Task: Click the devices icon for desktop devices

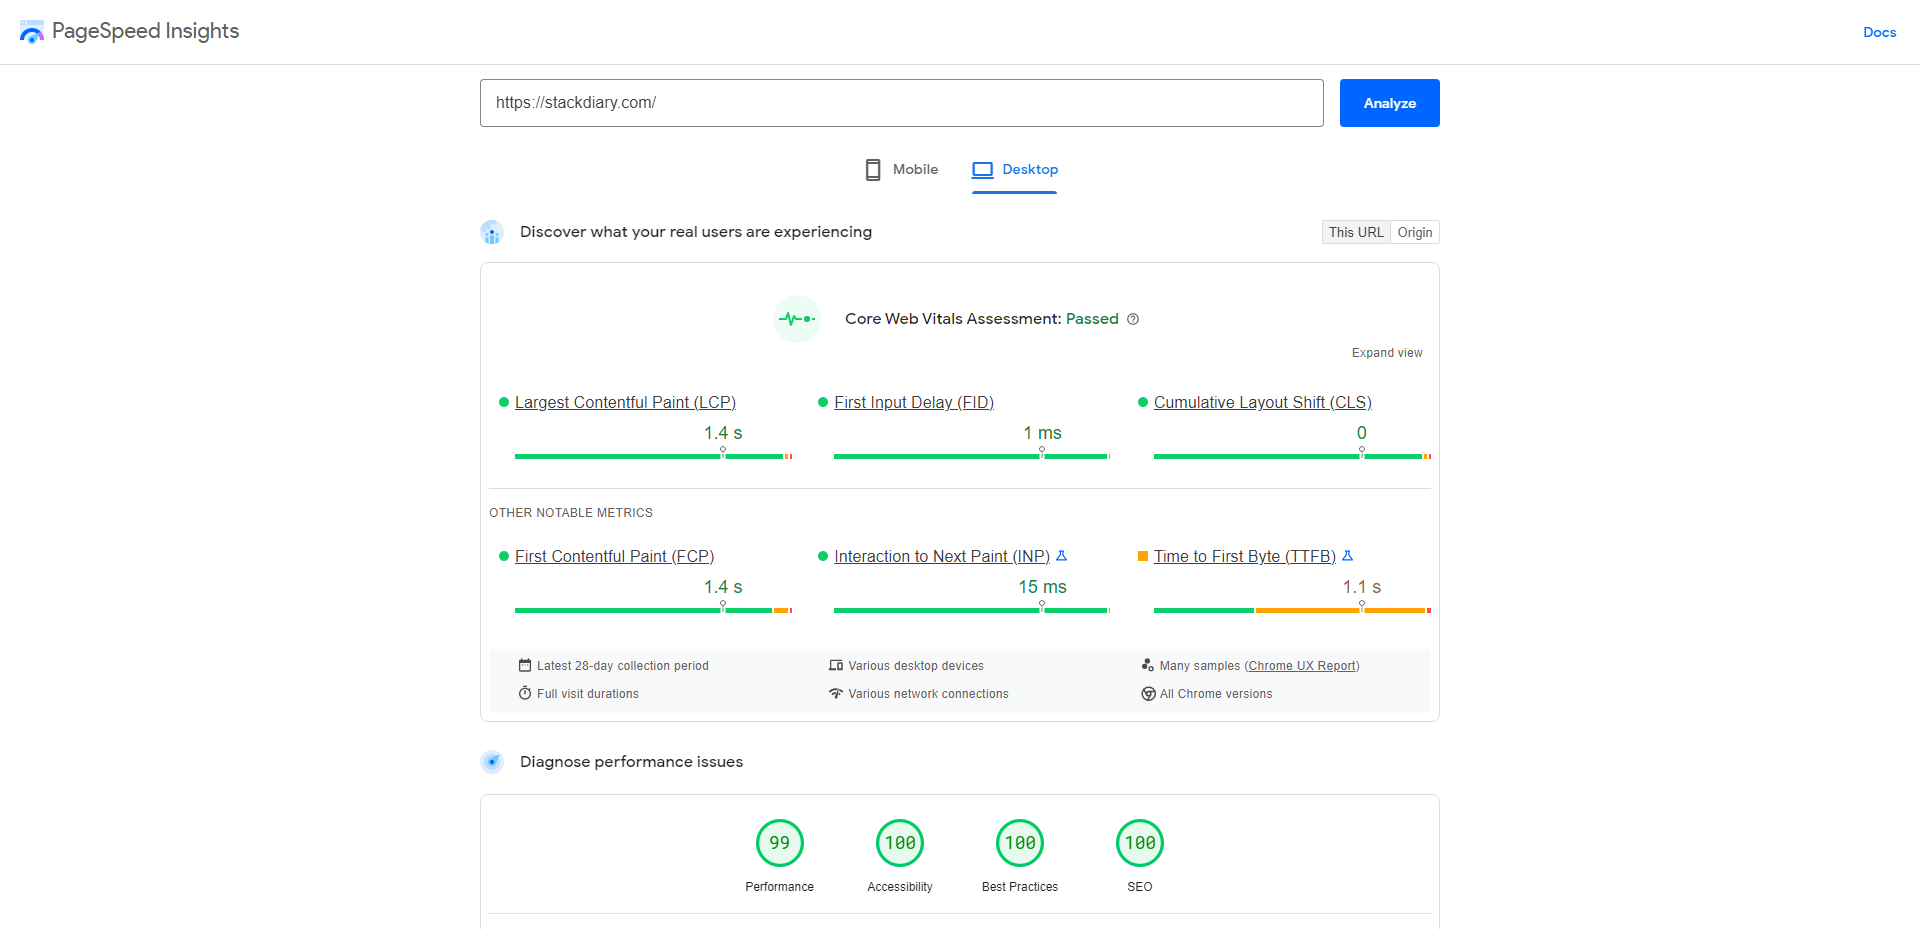Action: pos(836,665)
